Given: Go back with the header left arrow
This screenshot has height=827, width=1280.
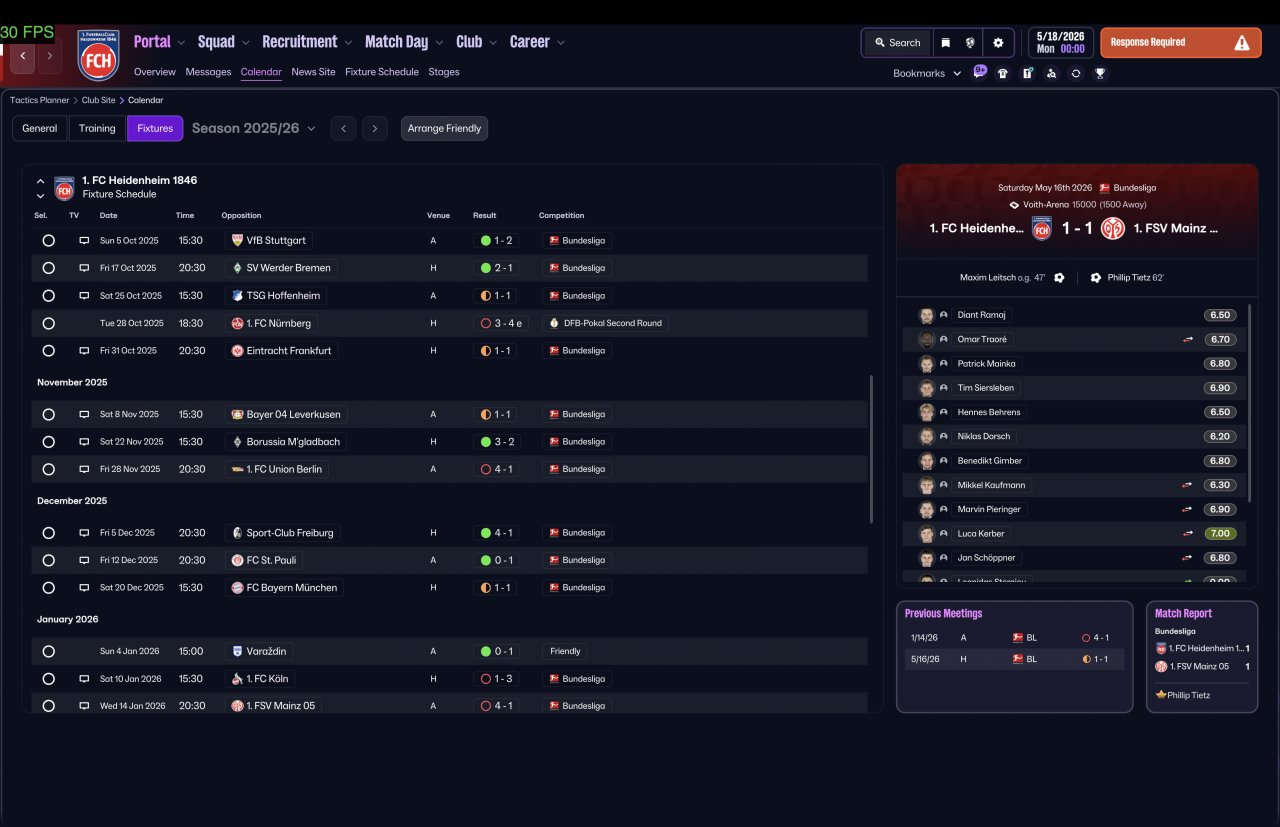Looking at the screenshot, I should pyautogui.click(x=23, y=56).
